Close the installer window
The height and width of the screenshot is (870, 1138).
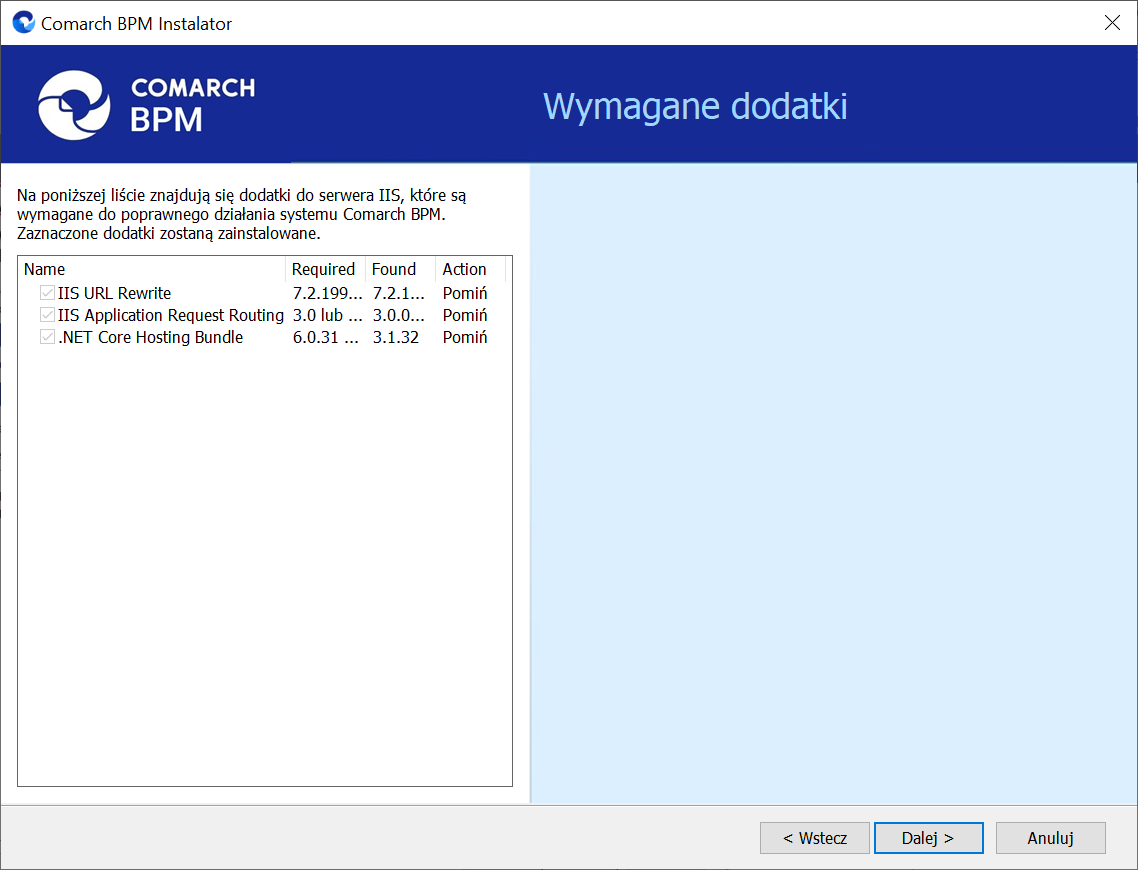[1112, 23]
